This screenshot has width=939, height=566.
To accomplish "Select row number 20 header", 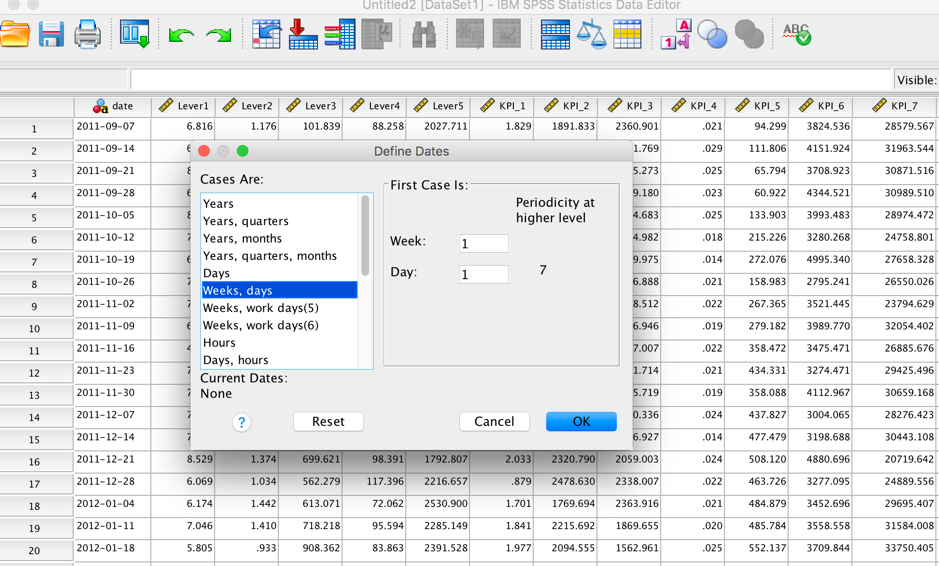I will [x=36, y=550].
